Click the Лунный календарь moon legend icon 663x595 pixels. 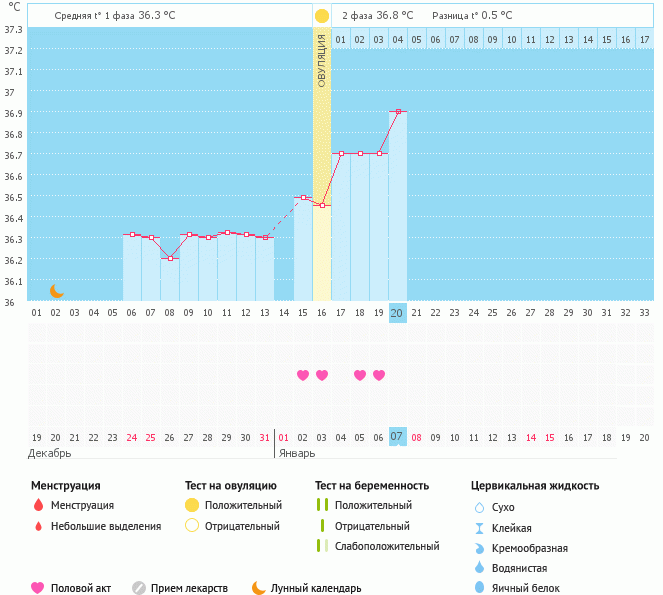point(259,588)
